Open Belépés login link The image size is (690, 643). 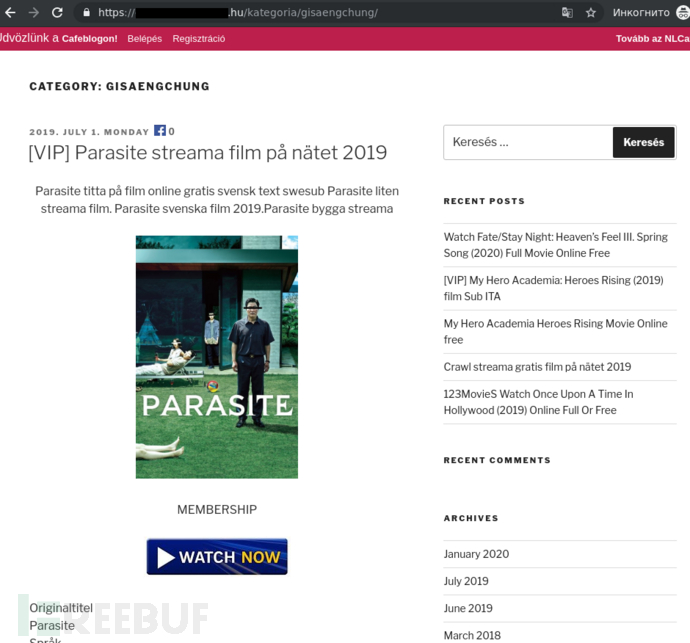tap(144, 39)
